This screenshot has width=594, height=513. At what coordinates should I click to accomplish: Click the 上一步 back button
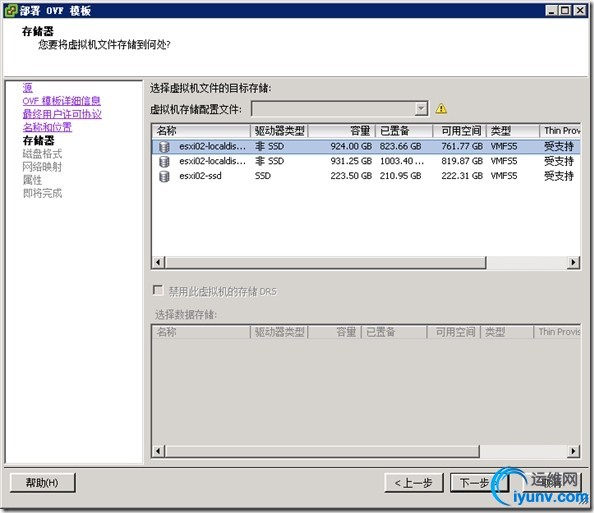[x=414, y=483]
